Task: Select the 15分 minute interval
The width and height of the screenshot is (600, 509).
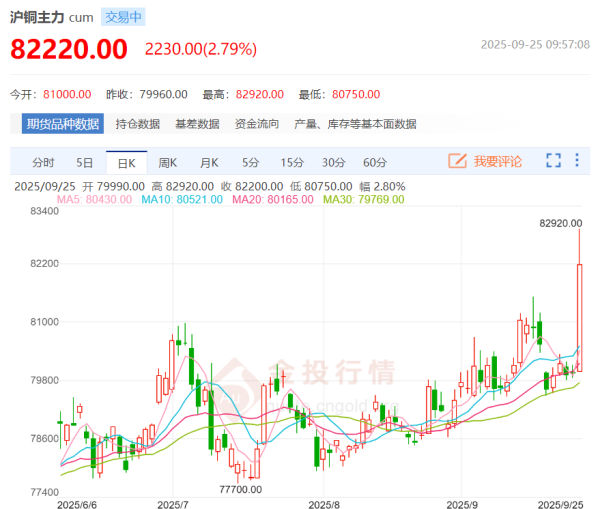Action: (x=292, y=162)
